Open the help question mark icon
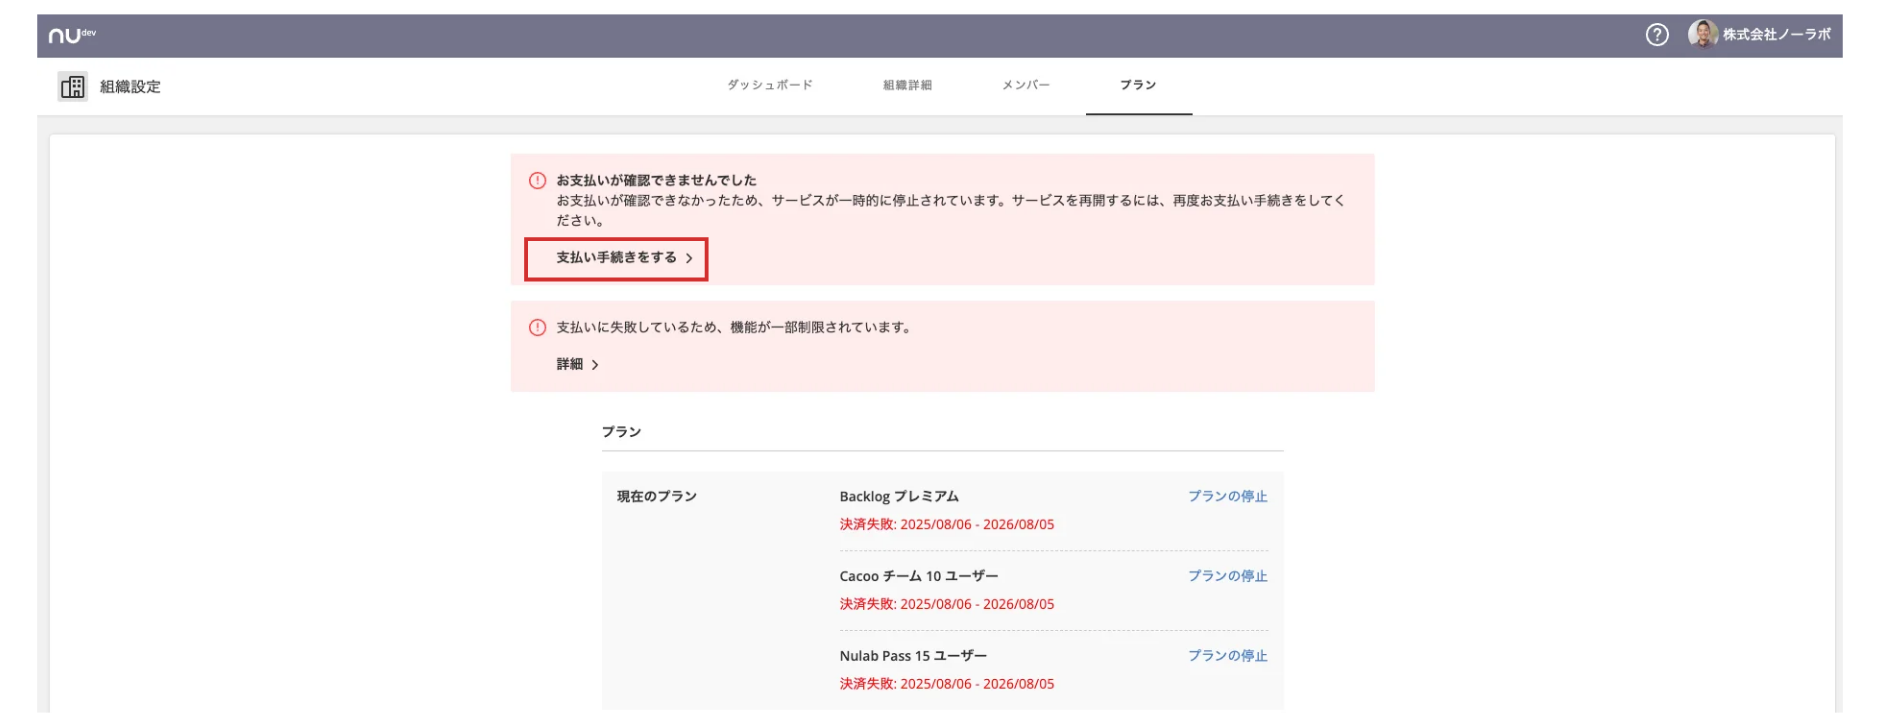1880x727 pixels. (1657, 35)
